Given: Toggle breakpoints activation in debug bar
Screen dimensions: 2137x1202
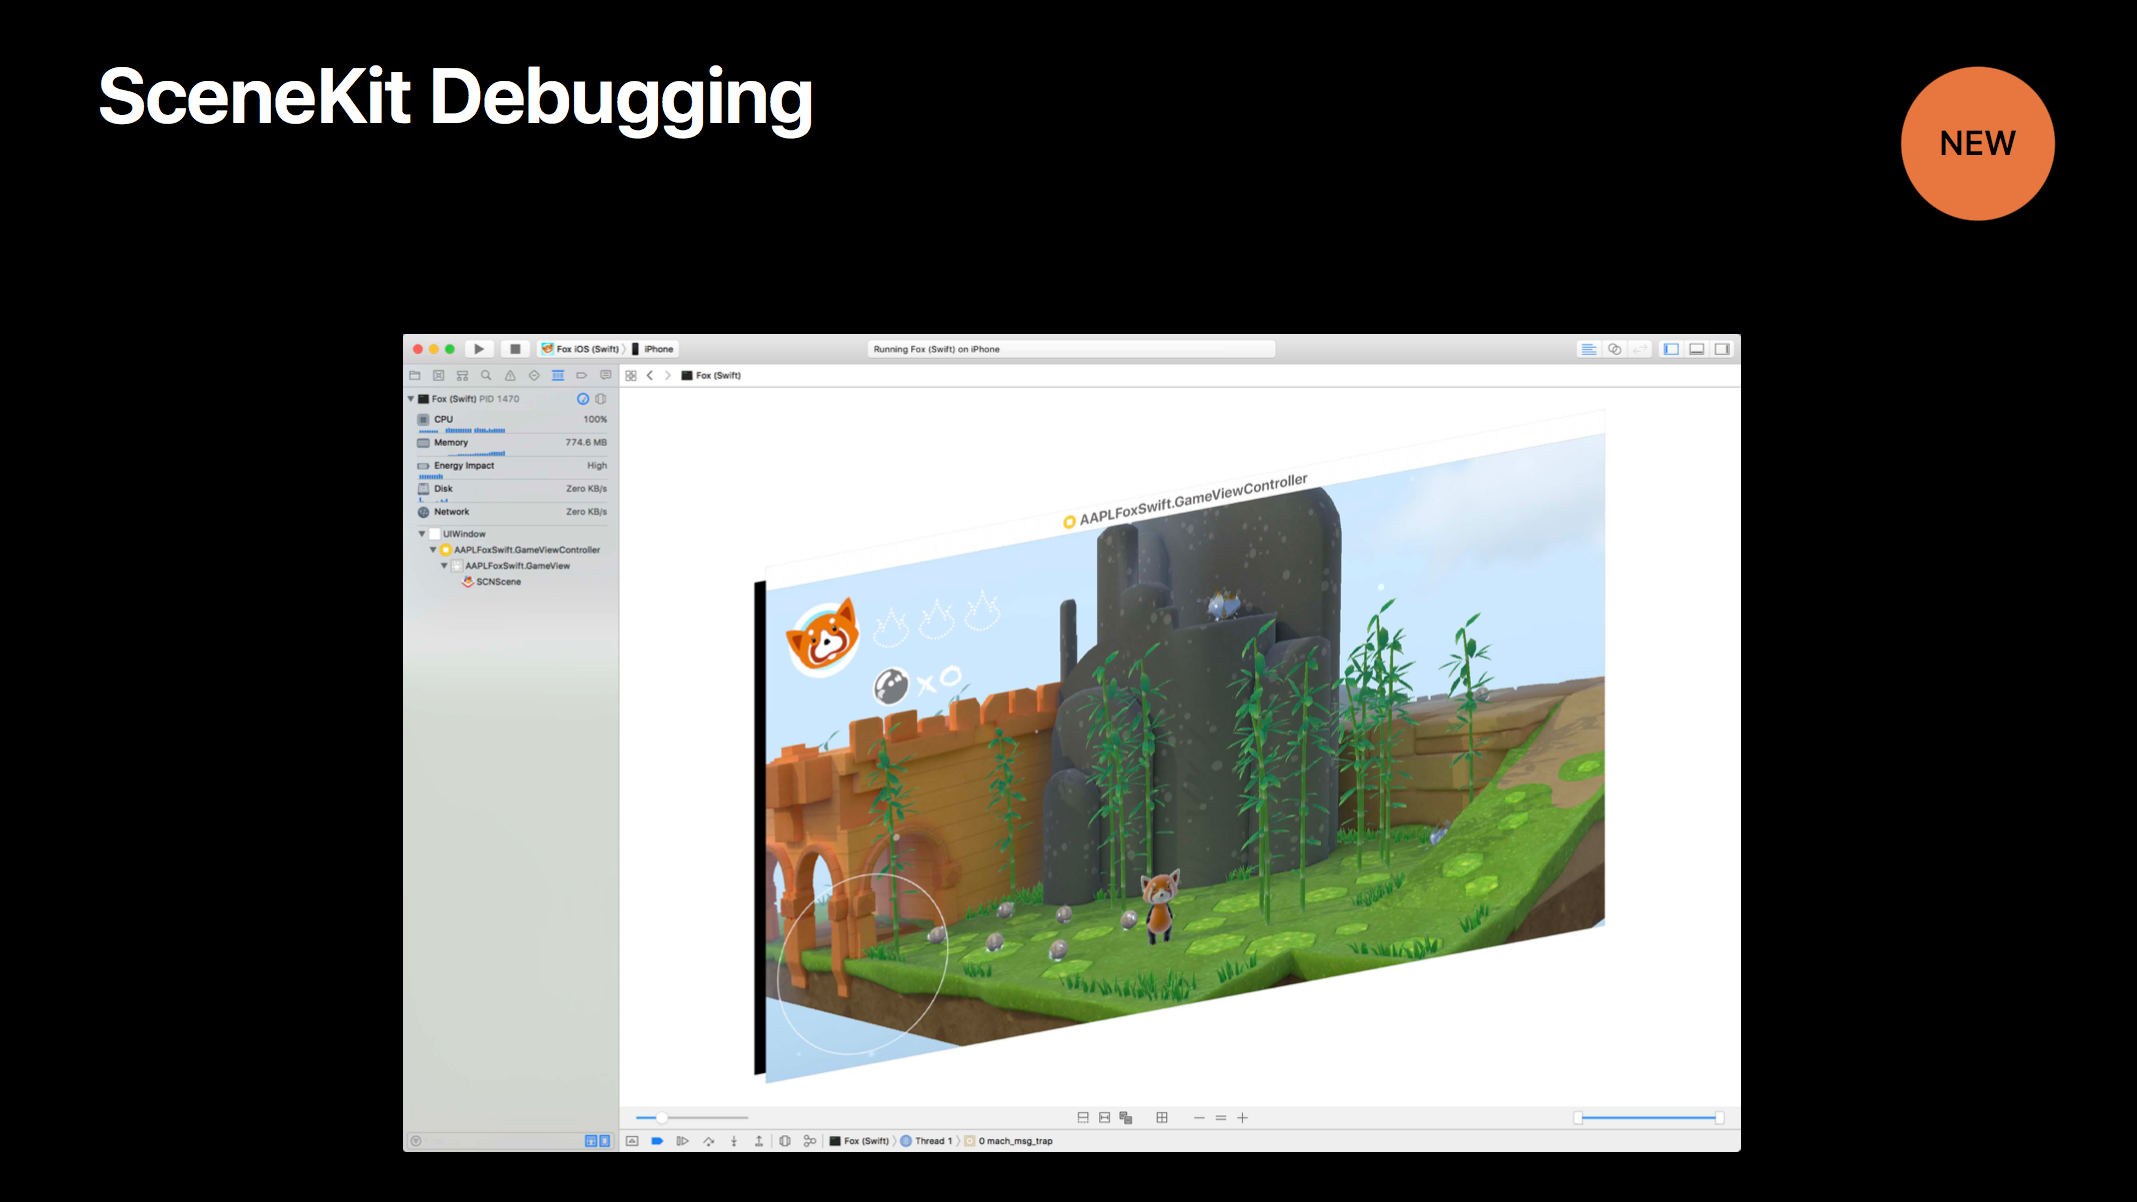Looking at the screenshot, I should tap(657, 1141).
